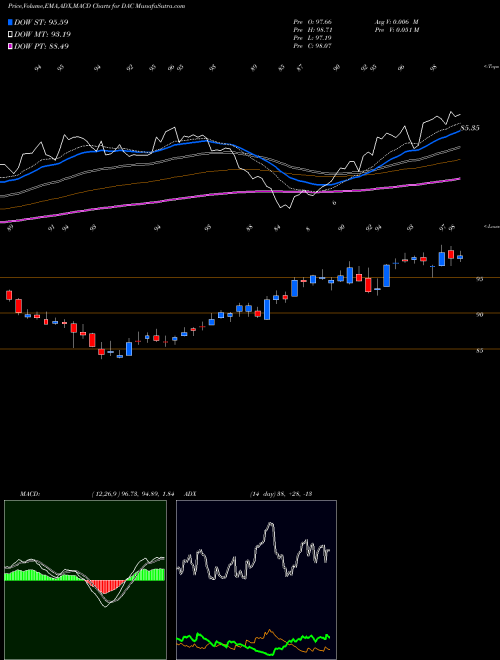Click the 85.85 EMA value label

[x=470, y=128]
